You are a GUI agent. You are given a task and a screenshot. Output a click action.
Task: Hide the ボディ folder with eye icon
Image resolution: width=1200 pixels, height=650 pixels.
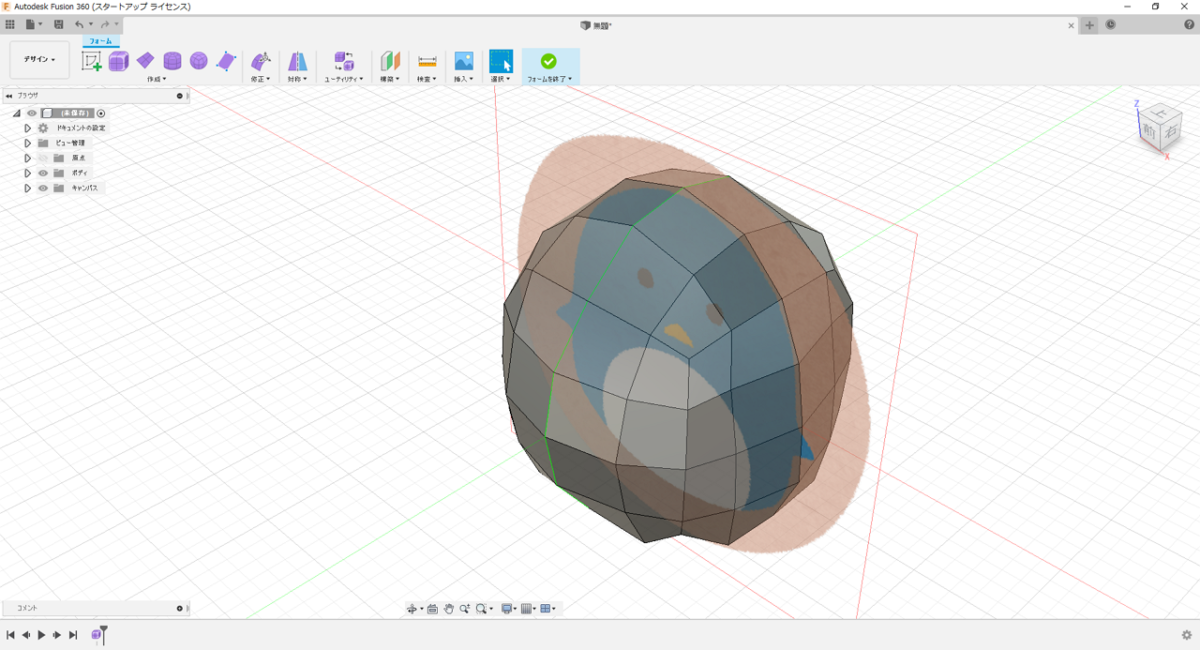[43, 173]
